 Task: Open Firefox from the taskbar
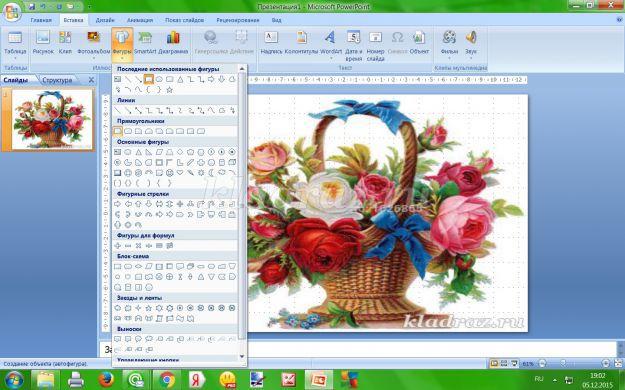pyautogui.click(x=106, y=380)
